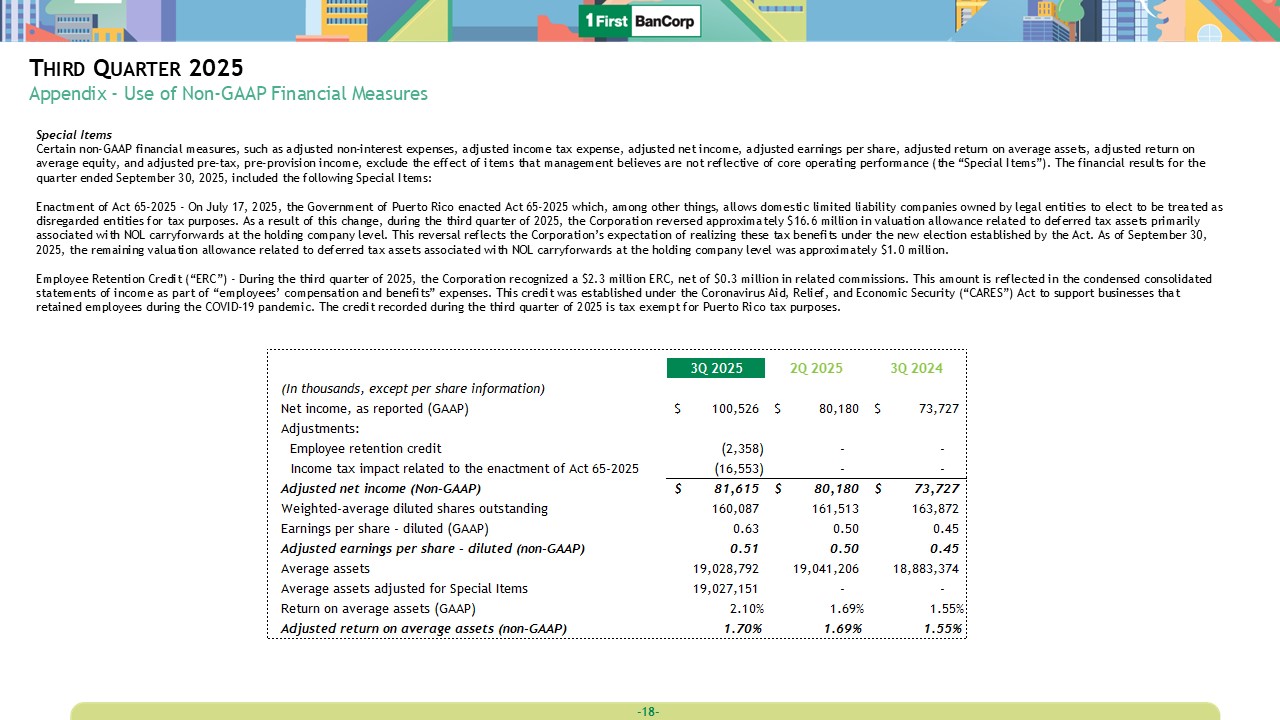Click the Weighted-average diluted shares outstanding row
The height and width of the screenshot is (720, 1280).
414,508
